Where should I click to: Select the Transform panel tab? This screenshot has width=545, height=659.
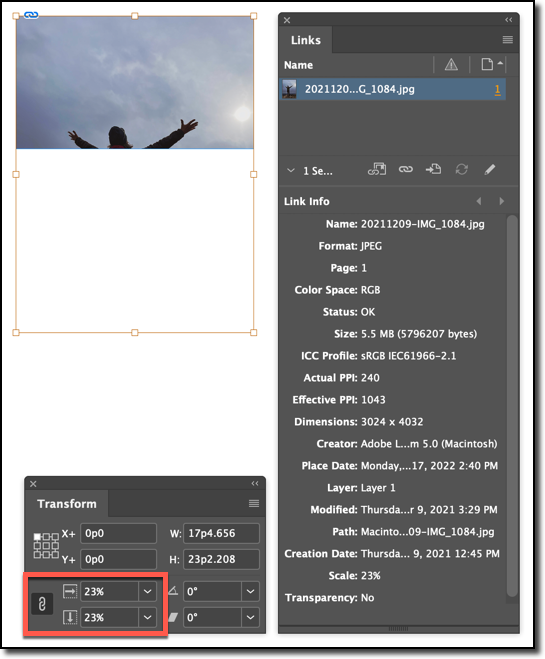(67, 503)
